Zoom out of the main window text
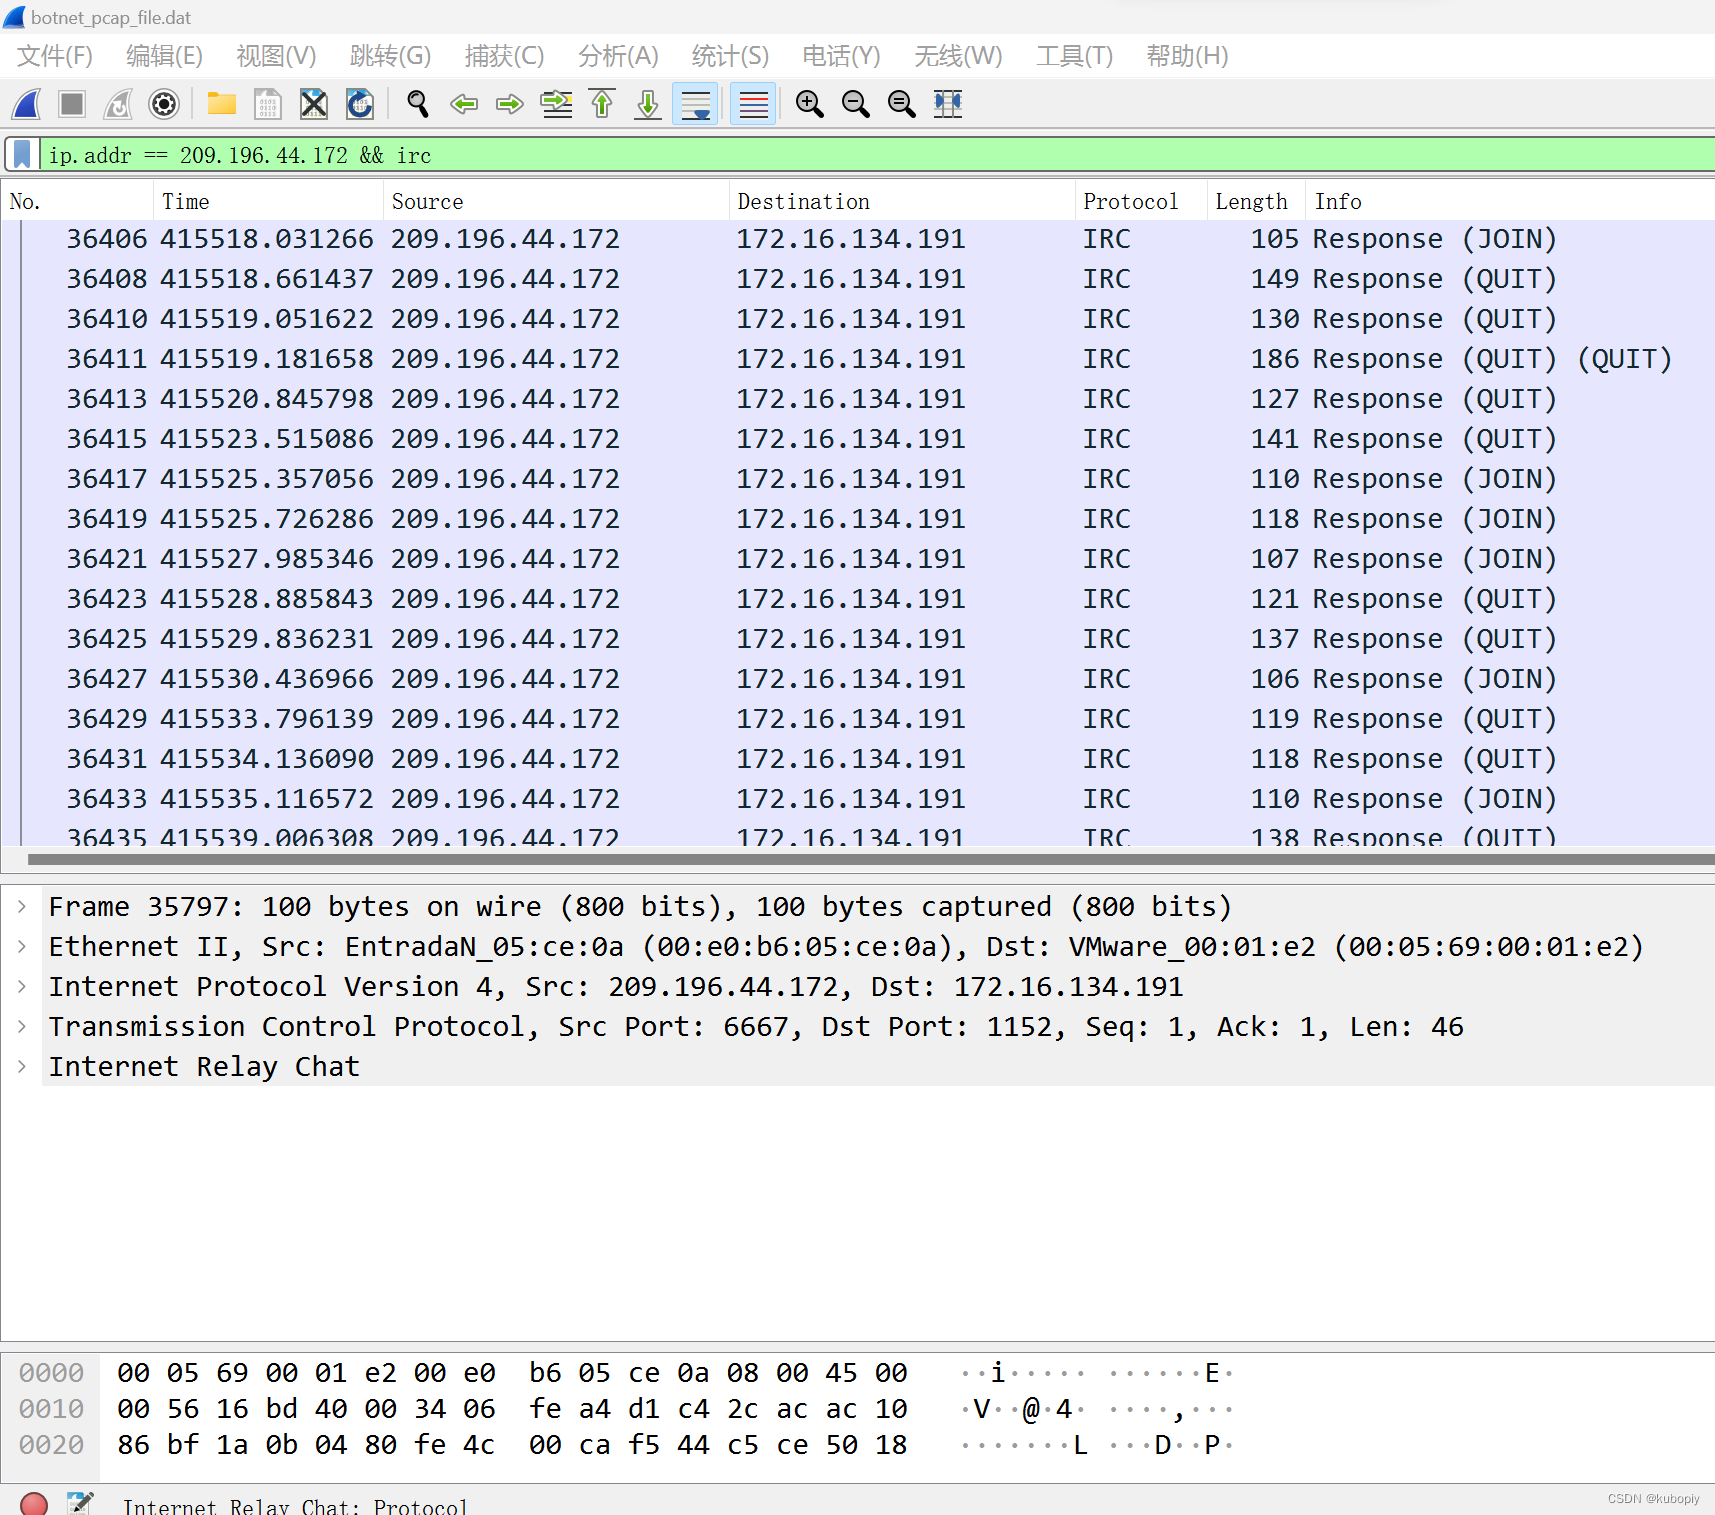This screenshot has width=1715, height=1515. [x=856, y=104]
